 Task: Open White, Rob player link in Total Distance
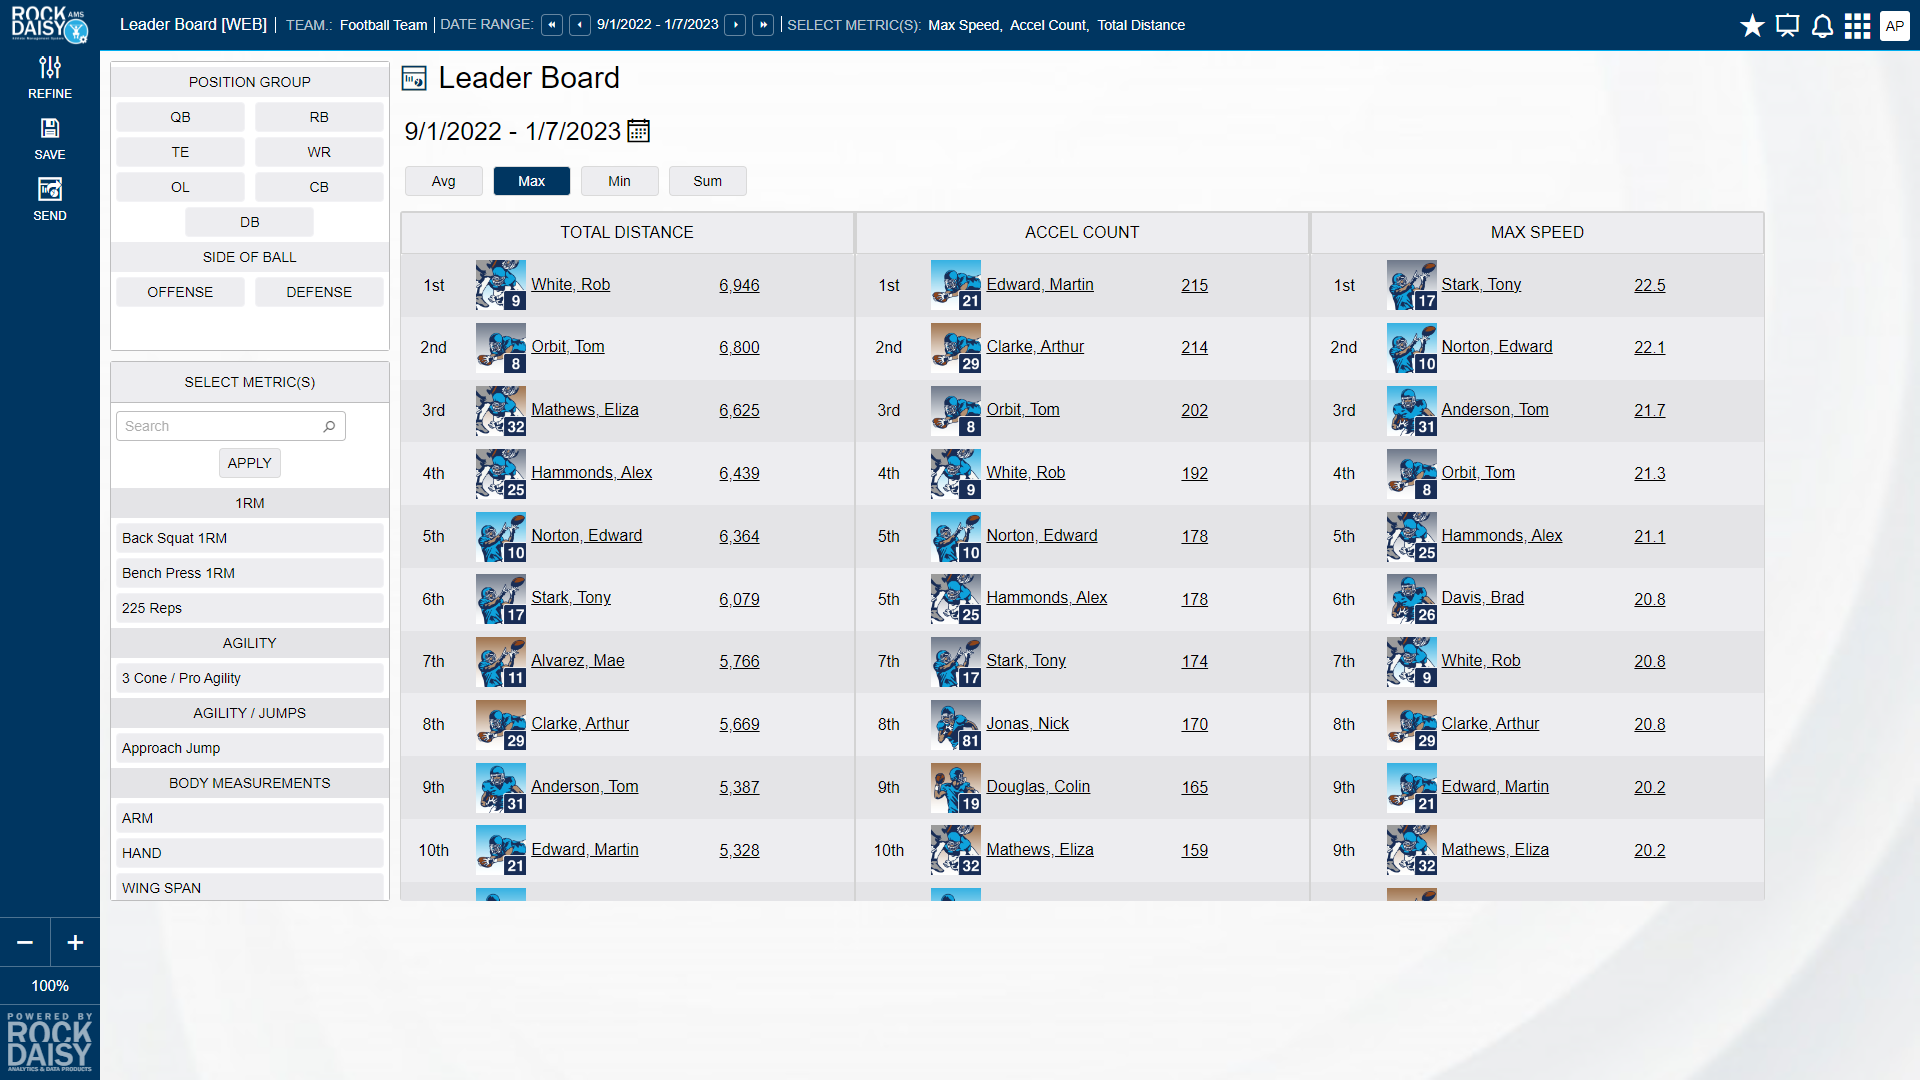pos(570,285)
